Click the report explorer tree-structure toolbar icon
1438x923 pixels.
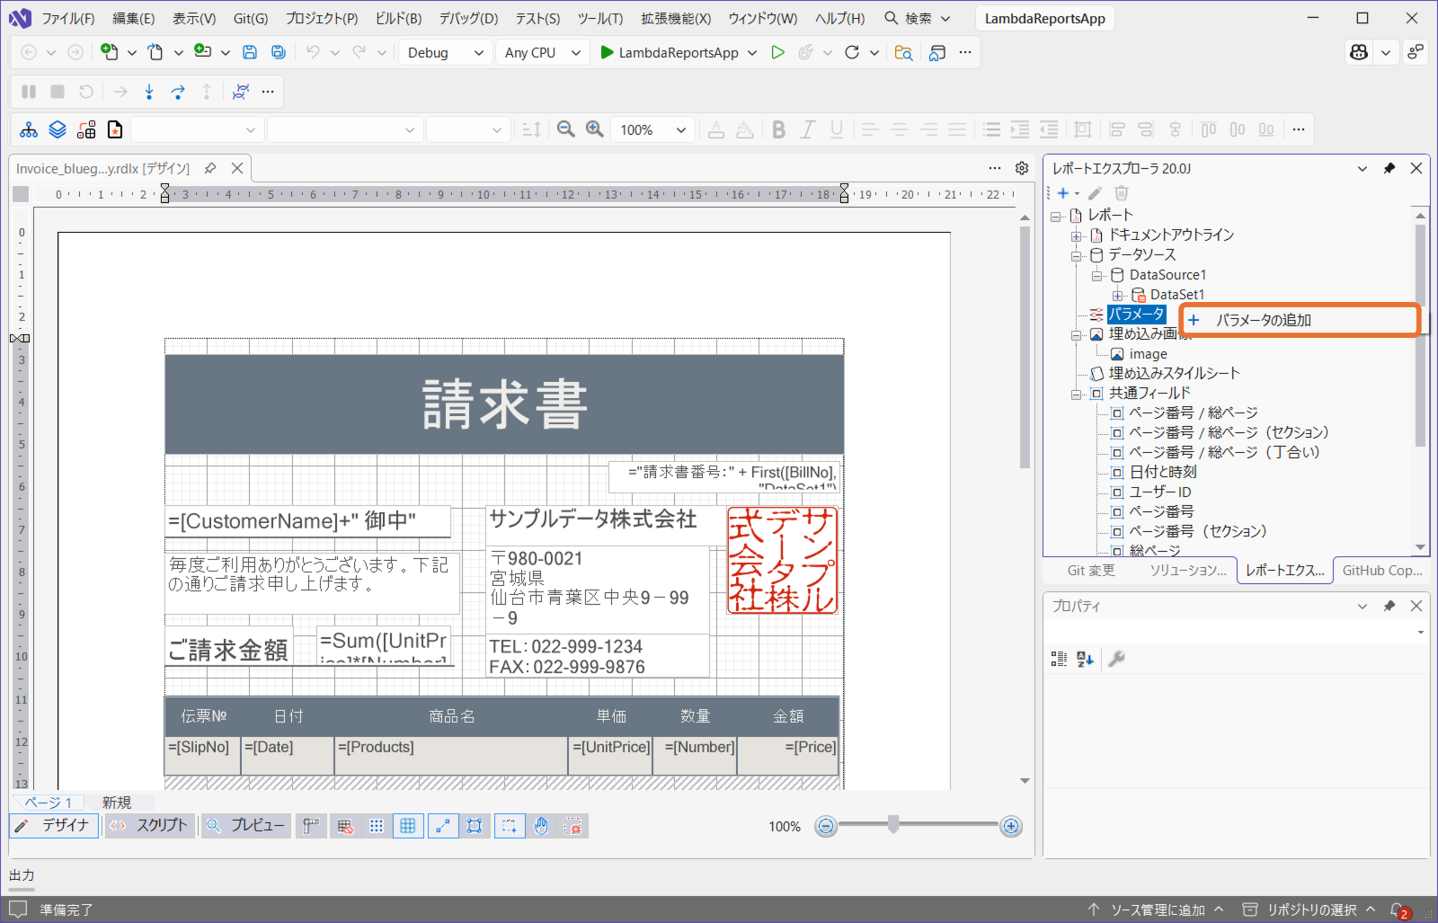click(29, 129)
